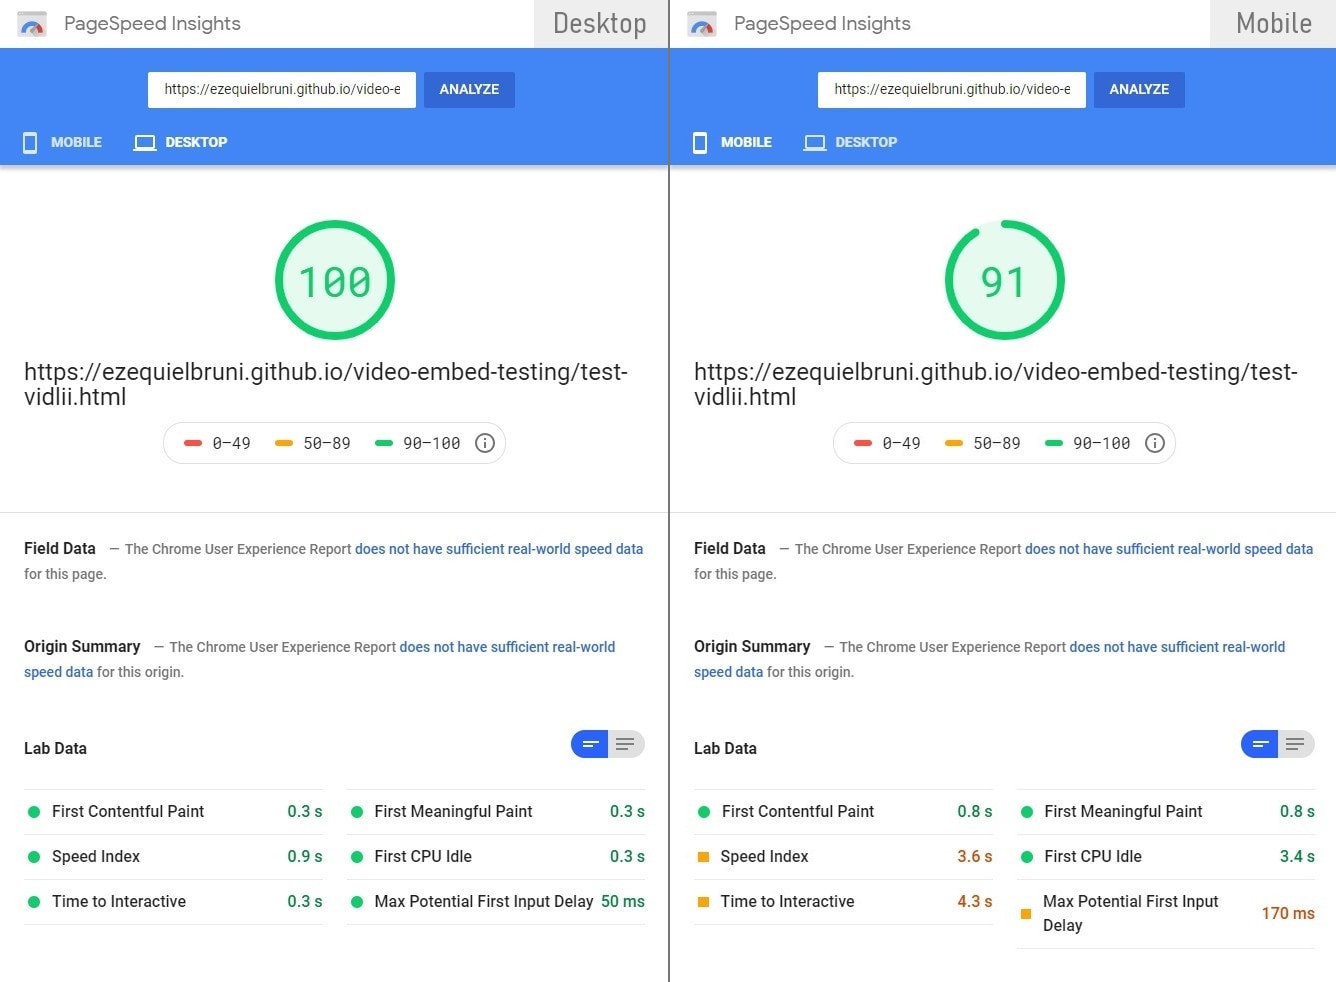
Task: Click the mobile phone icon in Desktop panel
Action: coord(30,143)
